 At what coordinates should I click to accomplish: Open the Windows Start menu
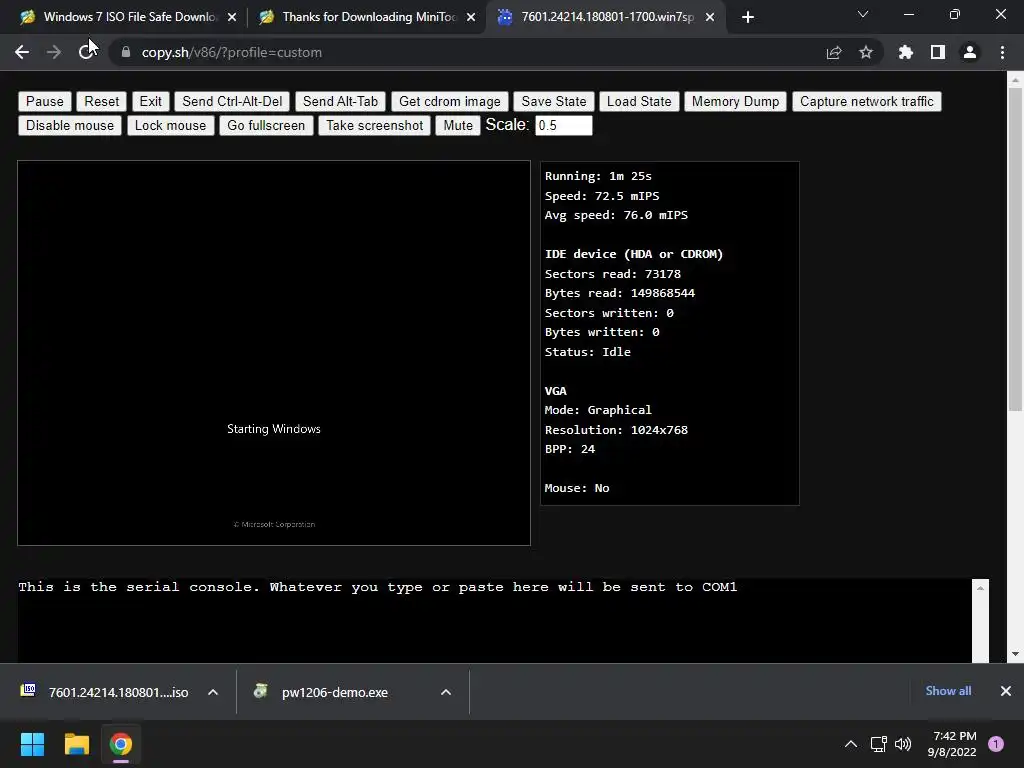pos(32,744)
